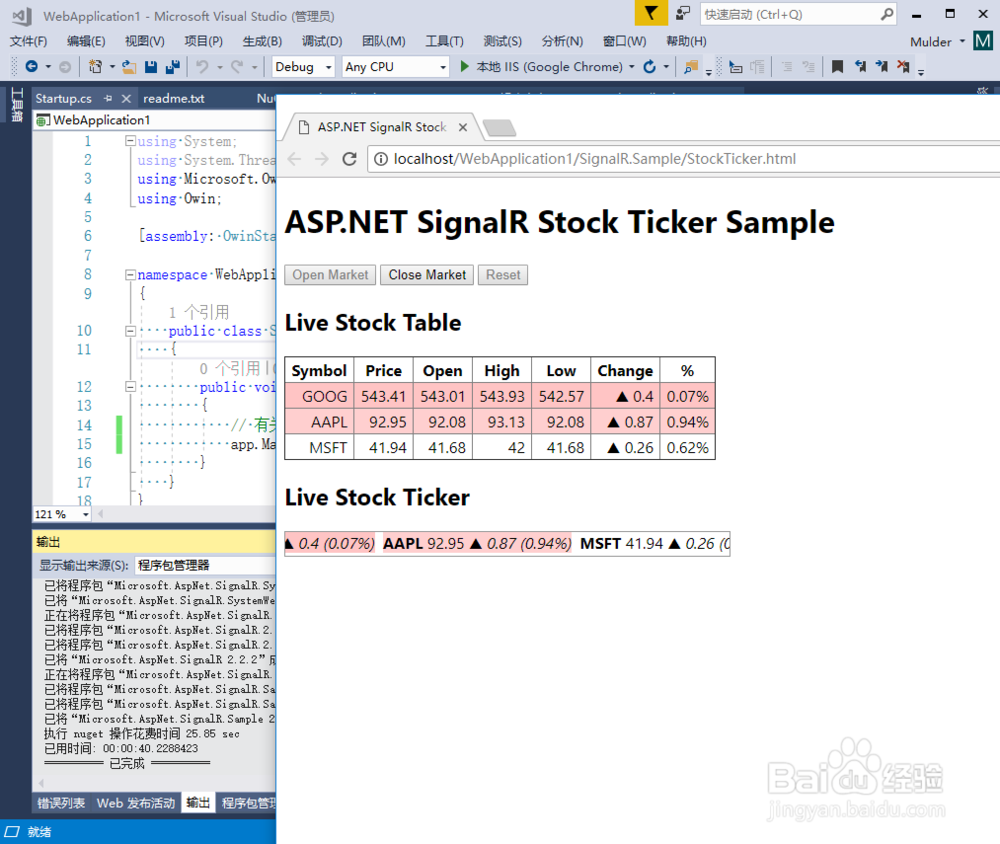The image size is (1000, 844).
Task: Click the Reset button
Action: coord(503,275)
